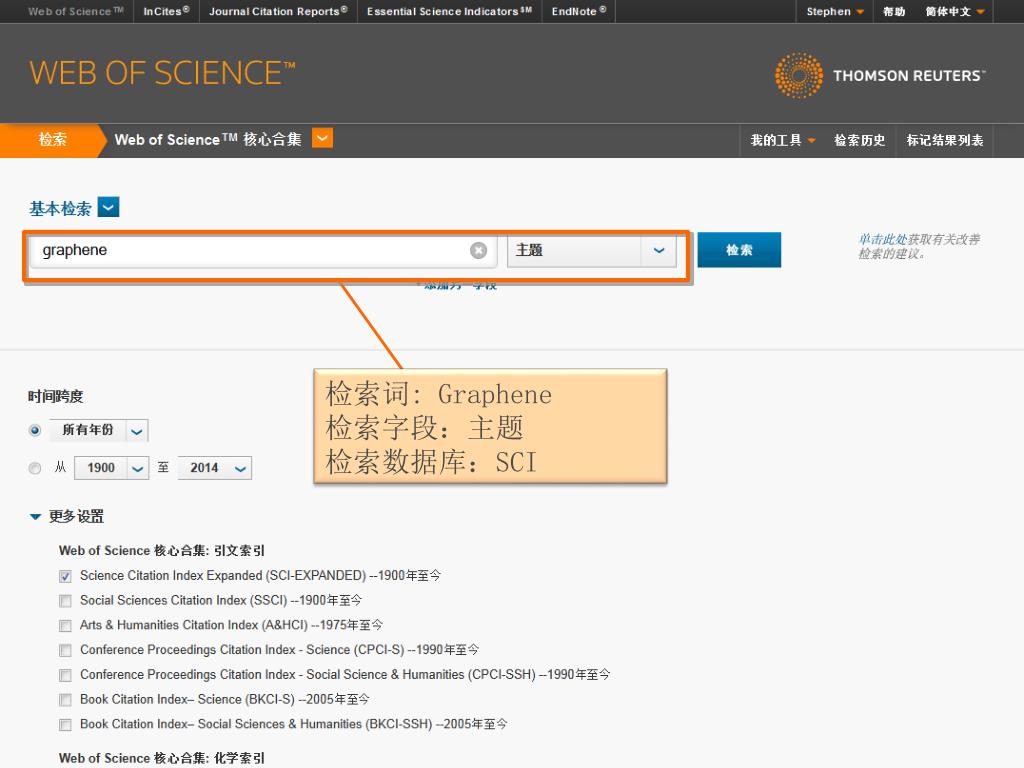Open the 我的工具 menu
Viewport: 1024px width, 768px height.
pos(782,140)
